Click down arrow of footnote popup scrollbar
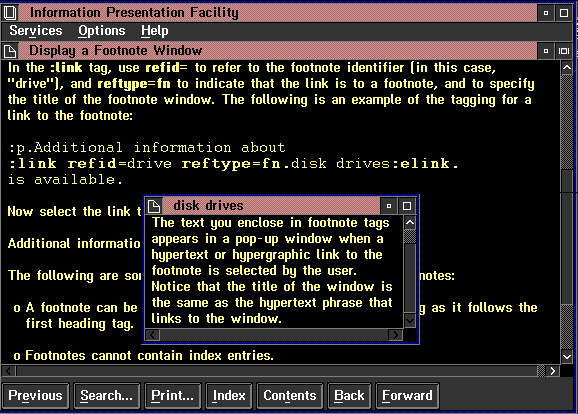This screenshot has width=578, height=414. click(410, 320)
